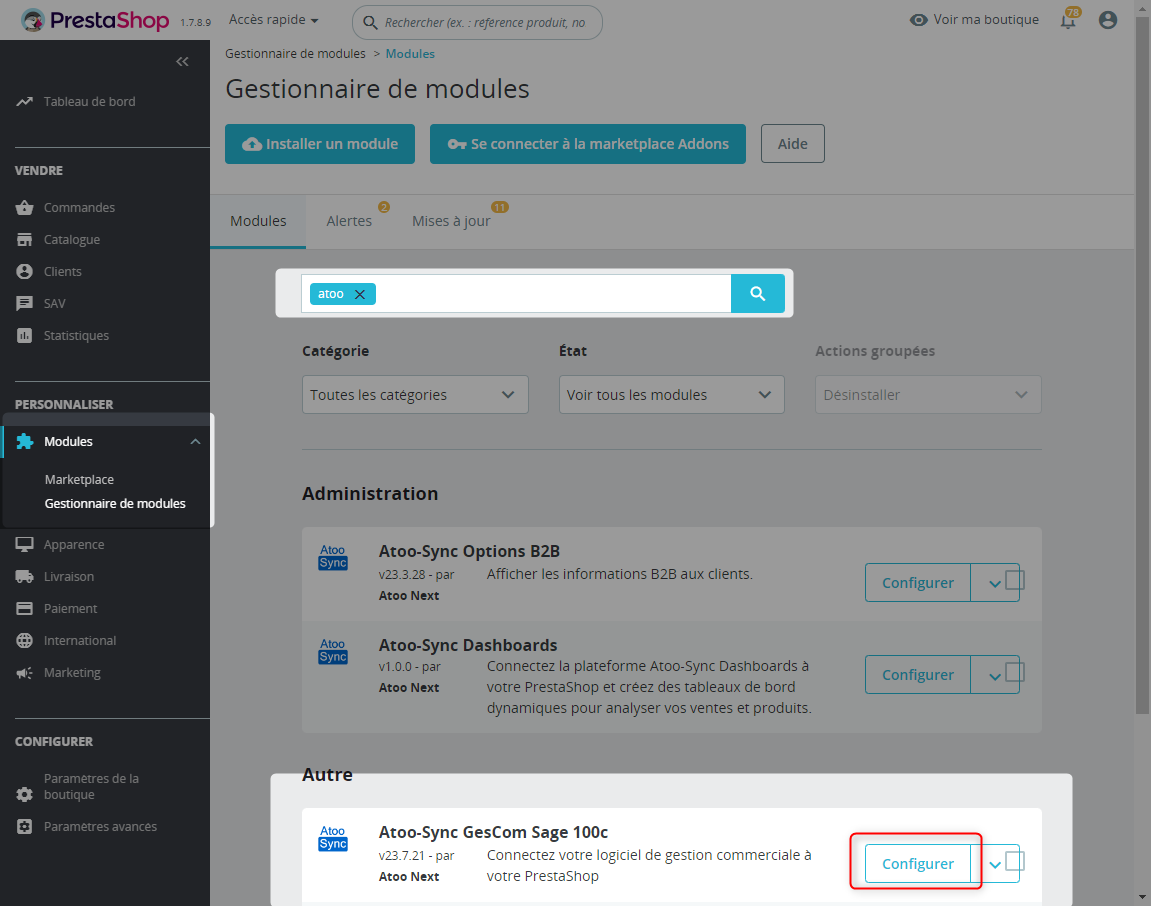Click the eye icon beside Voir ma boutique
Screen dimensions: 1151x906
pos(918,20)
